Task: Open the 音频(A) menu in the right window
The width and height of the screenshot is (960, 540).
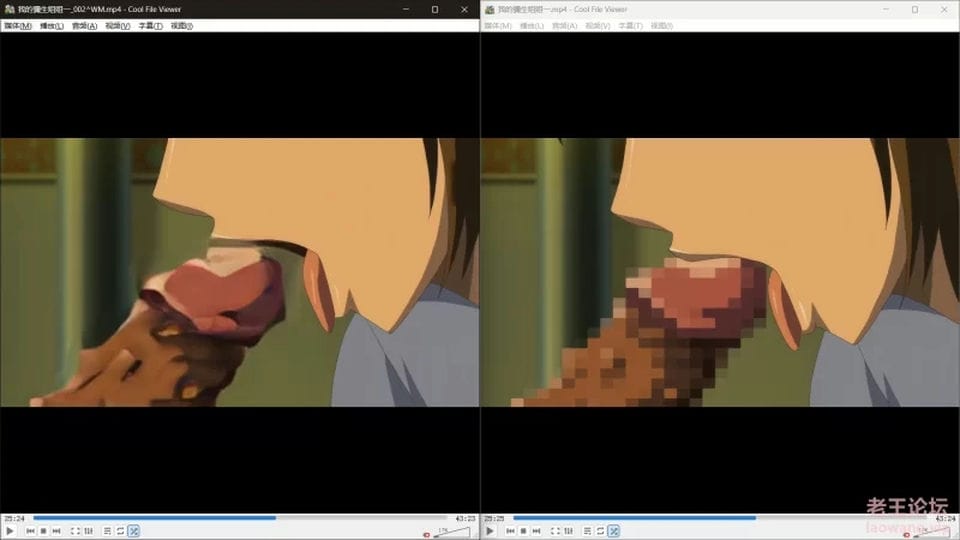Action: click(564, 26)
